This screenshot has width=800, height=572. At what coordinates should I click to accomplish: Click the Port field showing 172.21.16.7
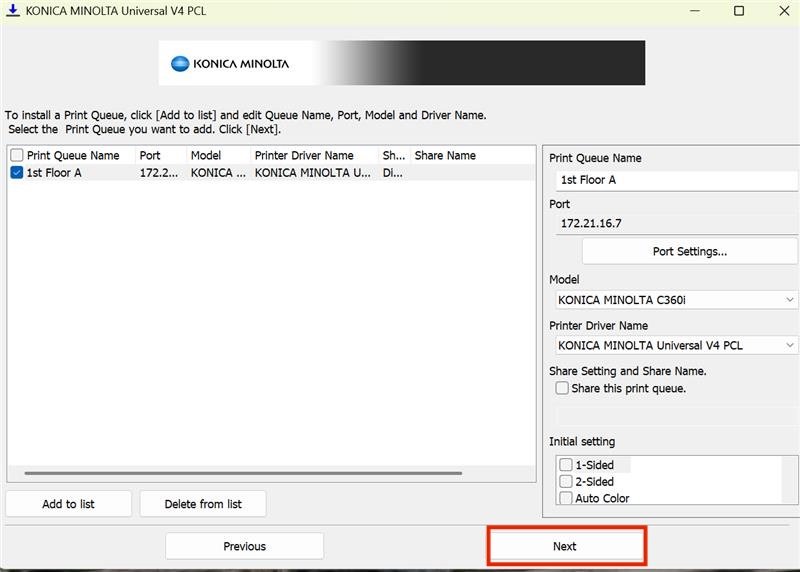point(676,223)
